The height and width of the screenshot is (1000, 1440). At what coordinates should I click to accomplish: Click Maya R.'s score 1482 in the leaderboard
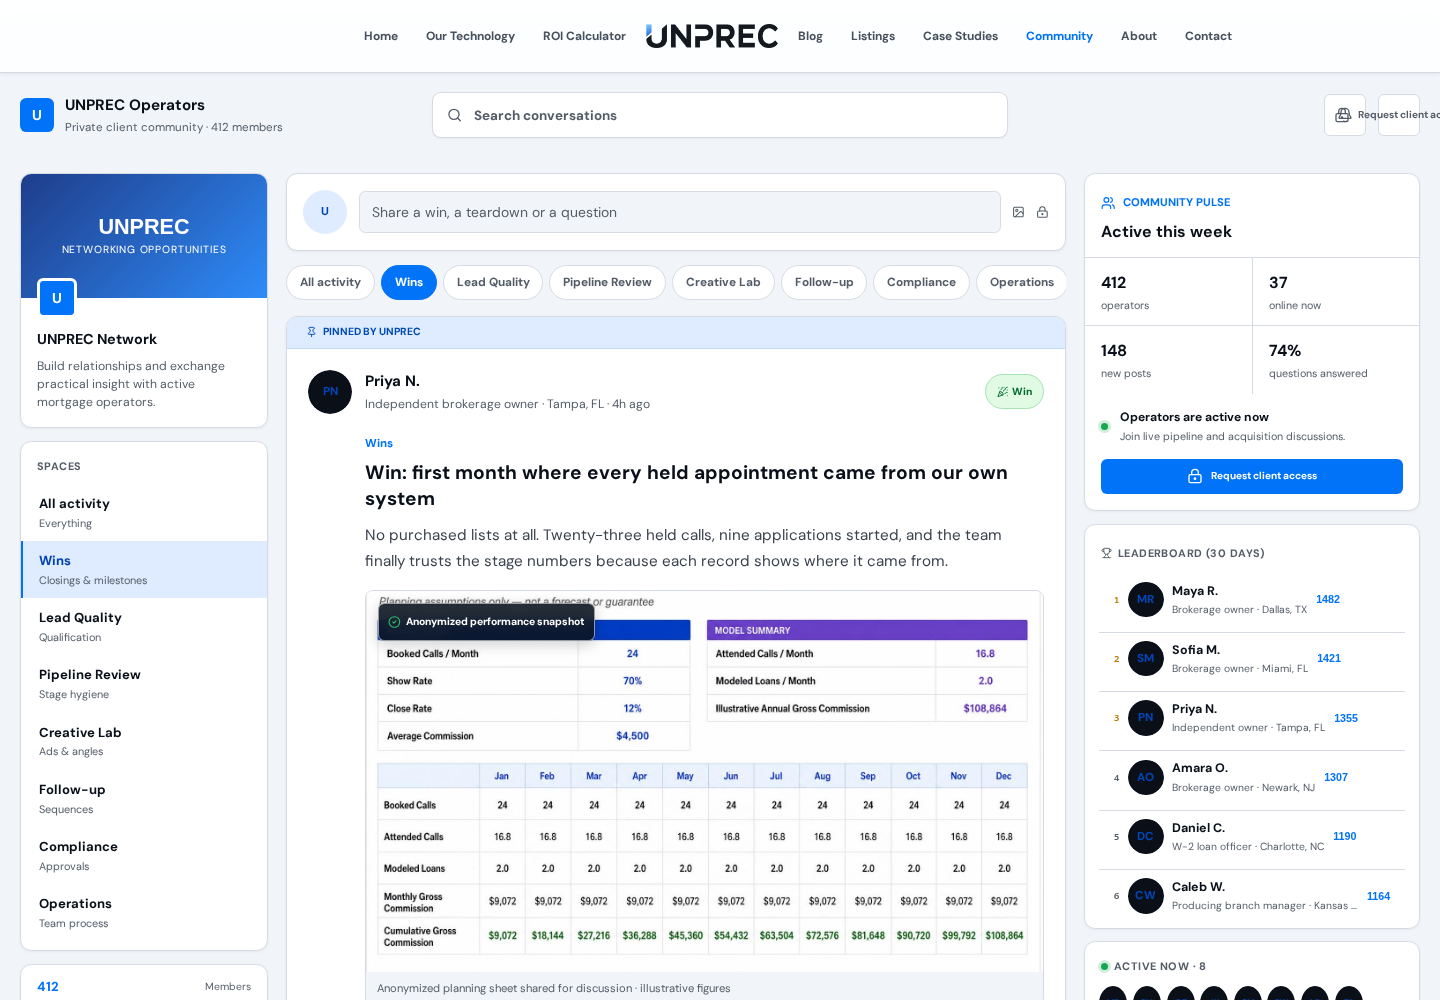(1328, 600)
